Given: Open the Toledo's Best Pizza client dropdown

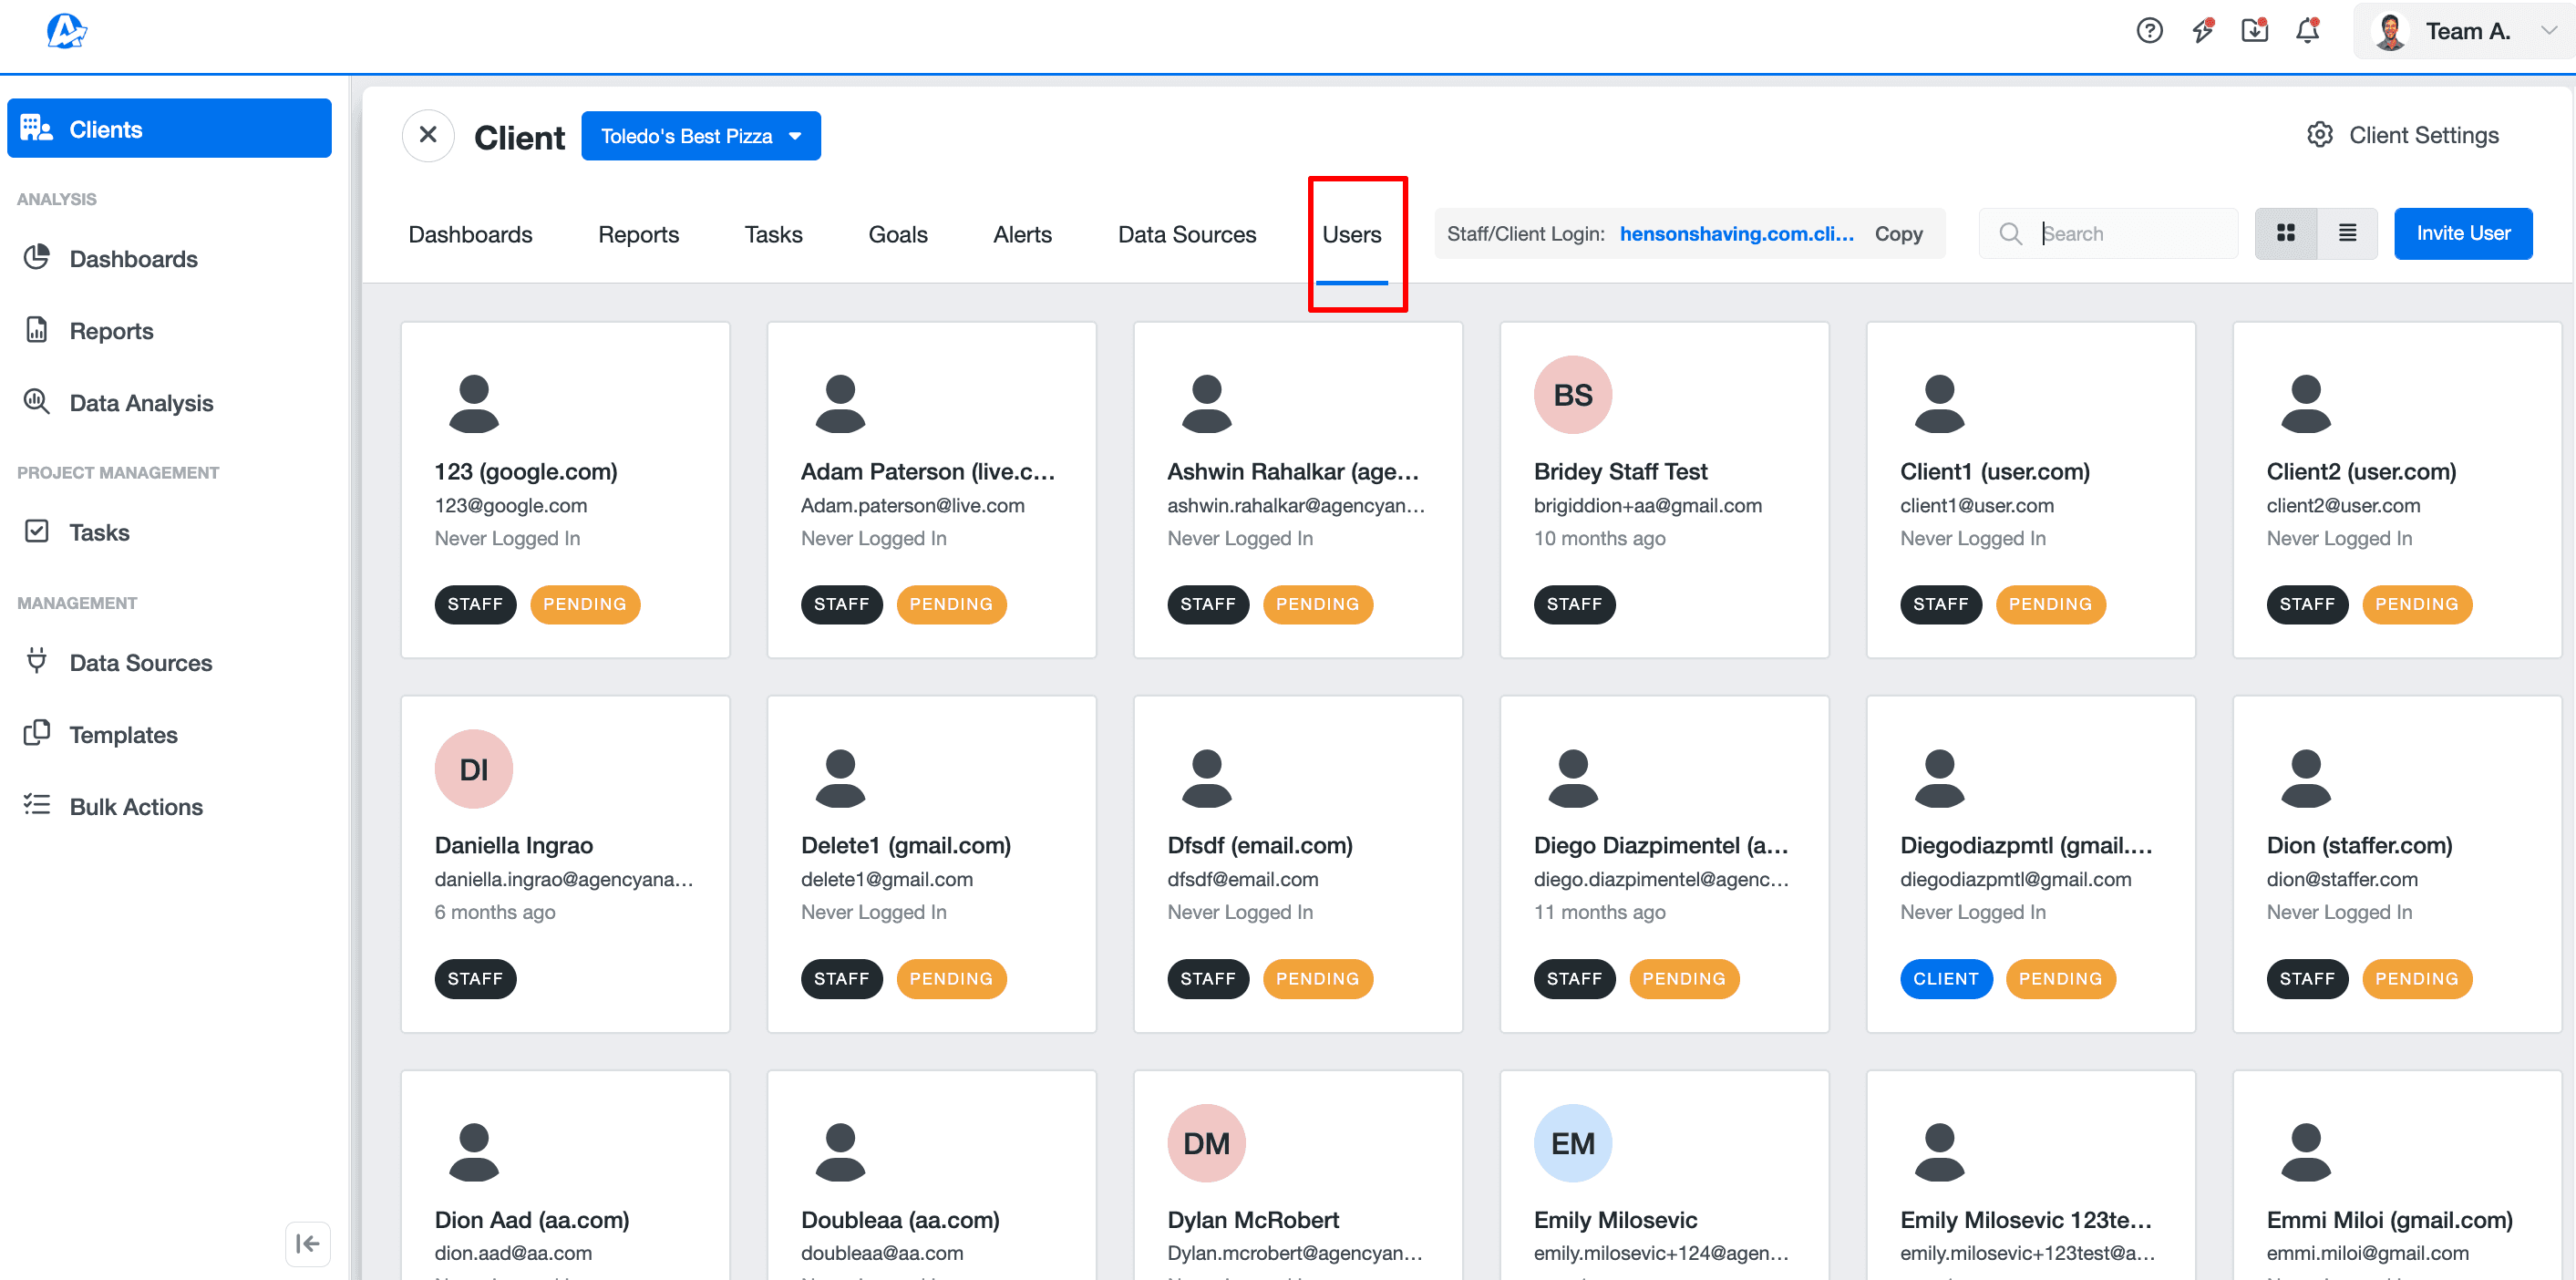Looking at the screenshot, I should 700,135.
